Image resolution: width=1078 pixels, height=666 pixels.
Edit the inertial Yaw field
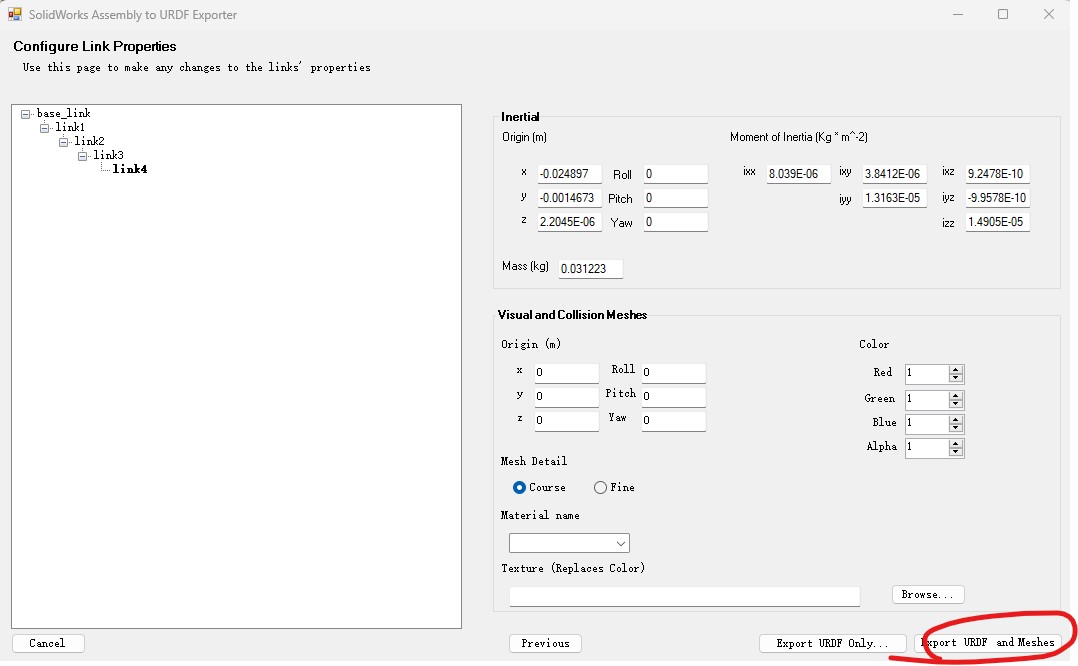[x=675, y=222]
